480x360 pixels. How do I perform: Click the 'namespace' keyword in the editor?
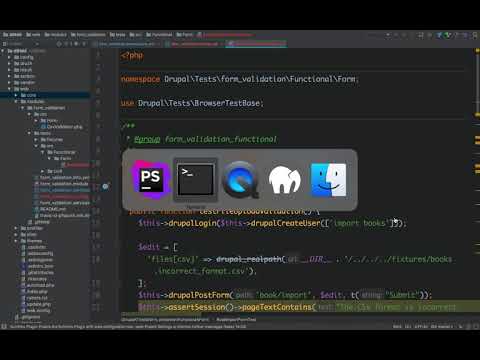[140, 79]
